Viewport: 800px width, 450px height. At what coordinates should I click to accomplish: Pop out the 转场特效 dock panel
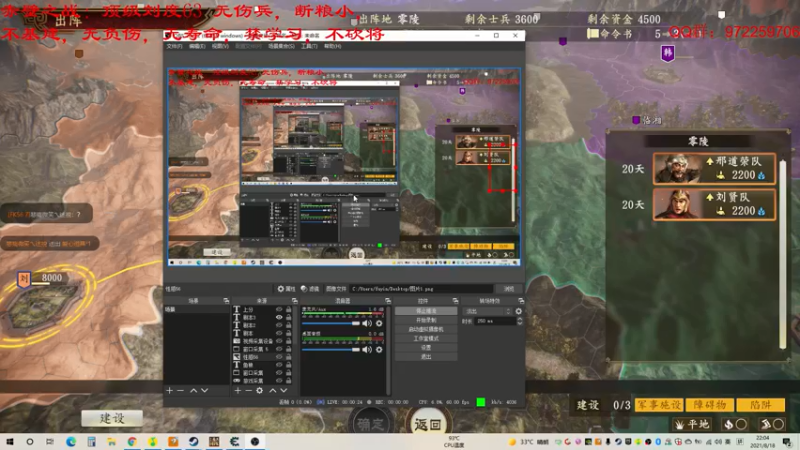tap(520, 301)
